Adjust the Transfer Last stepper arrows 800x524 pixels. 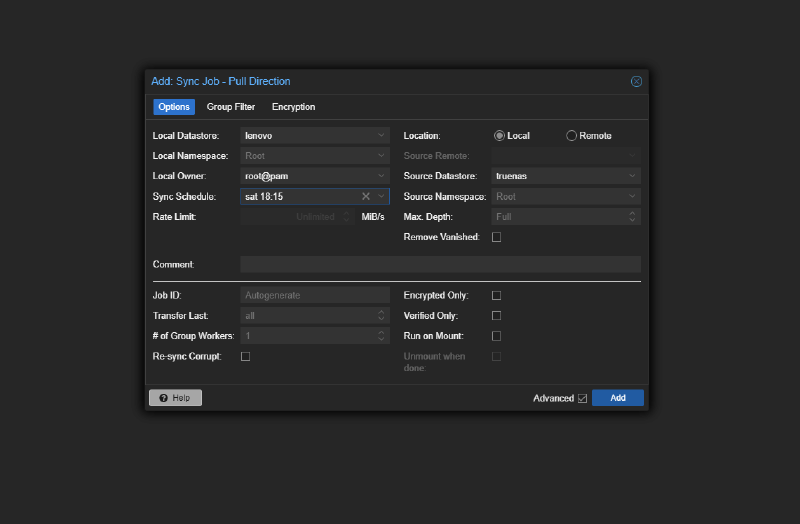(381, 316)
